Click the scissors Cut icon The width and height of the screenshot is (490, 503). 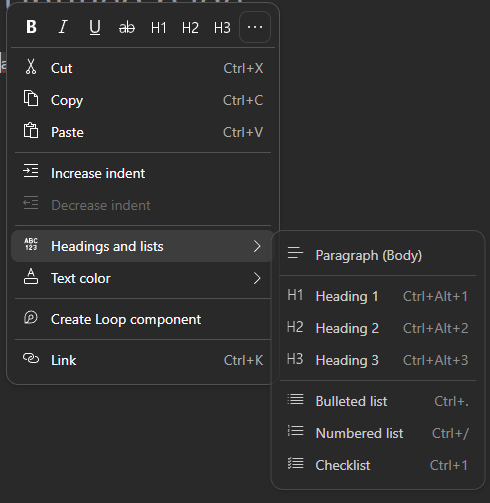(x=31, y=67)
